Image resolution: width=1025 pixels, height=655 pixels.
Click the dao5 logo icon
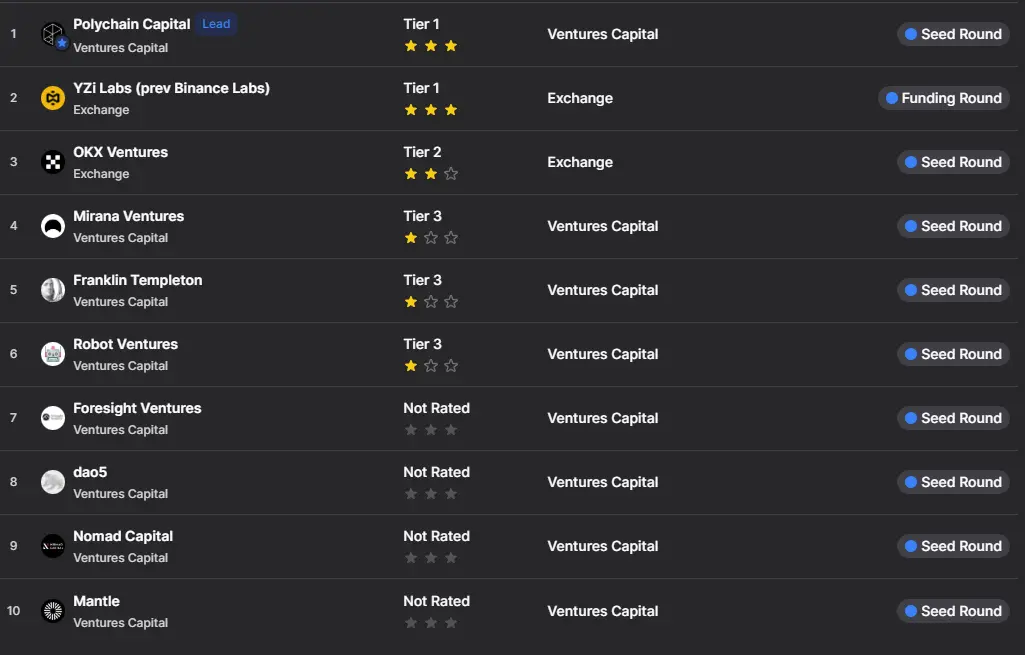coord(53,482)
